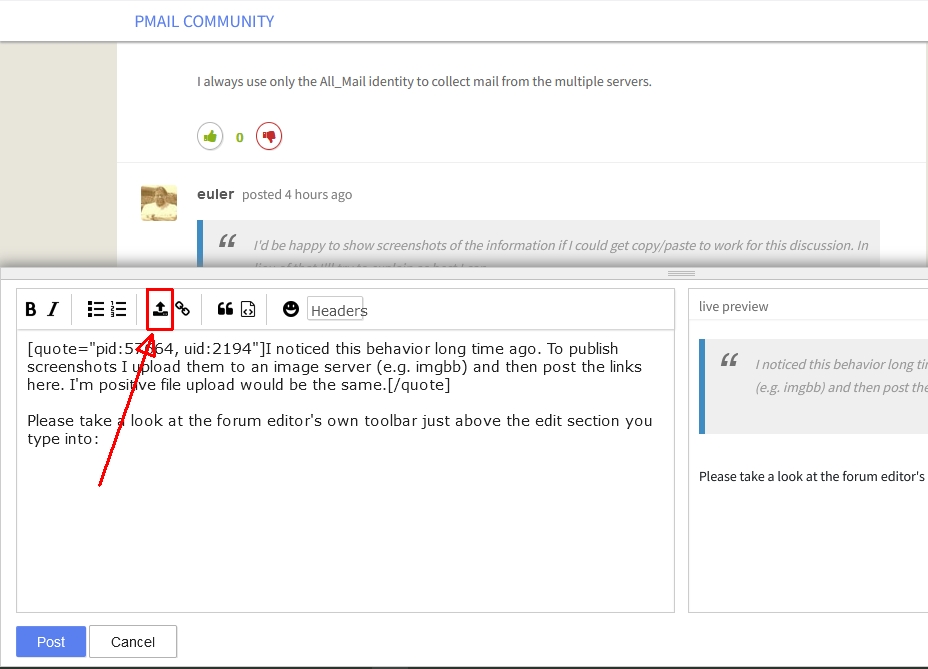The height and width of the screenshot is (669, 928).
Task: Click inside the reply text area
Action: [x=345, y=520]
